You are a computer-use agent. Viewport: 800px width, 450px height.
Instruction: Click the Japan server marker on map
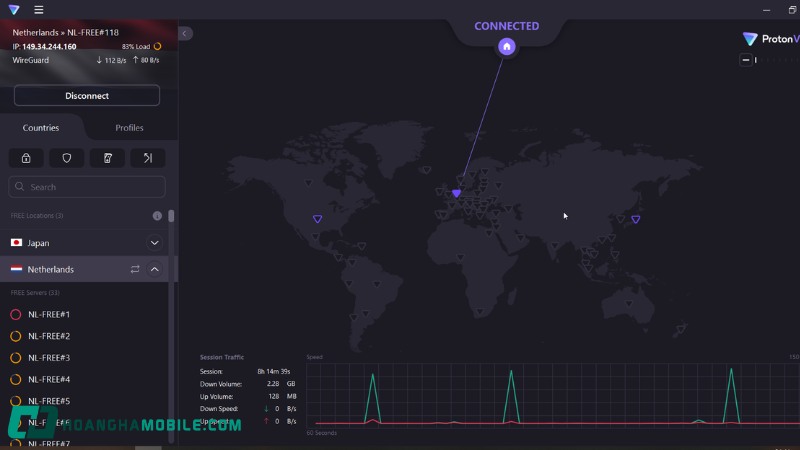click(635, 219)
